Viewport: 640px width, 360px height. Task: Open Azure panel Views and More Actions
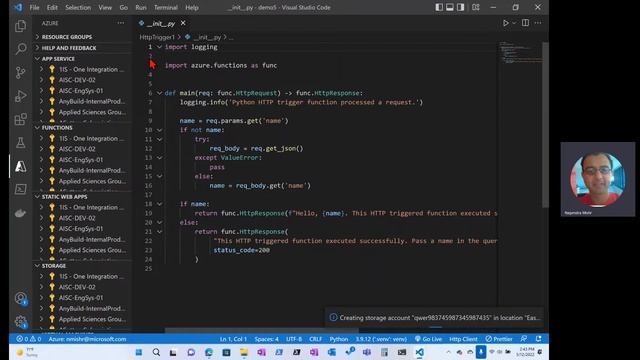tap(121, 23)
